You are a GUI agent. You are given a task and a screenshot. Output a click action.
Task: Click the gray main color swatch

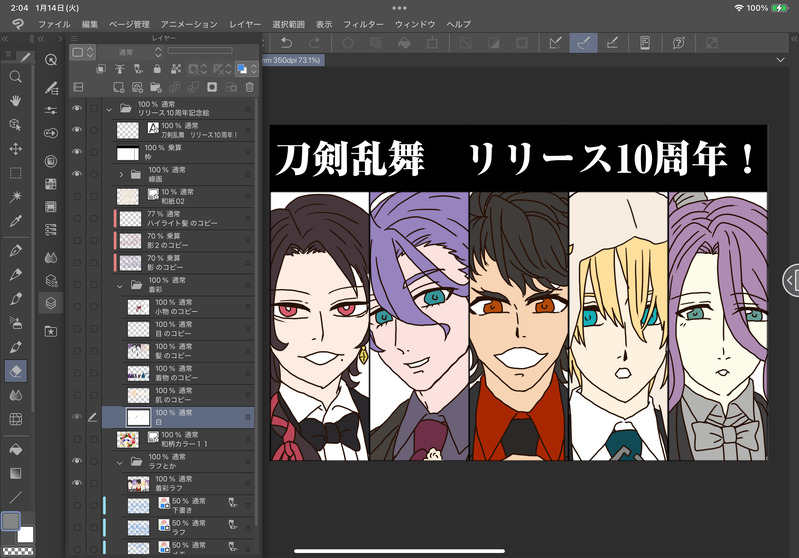click(x=11, y=521)
